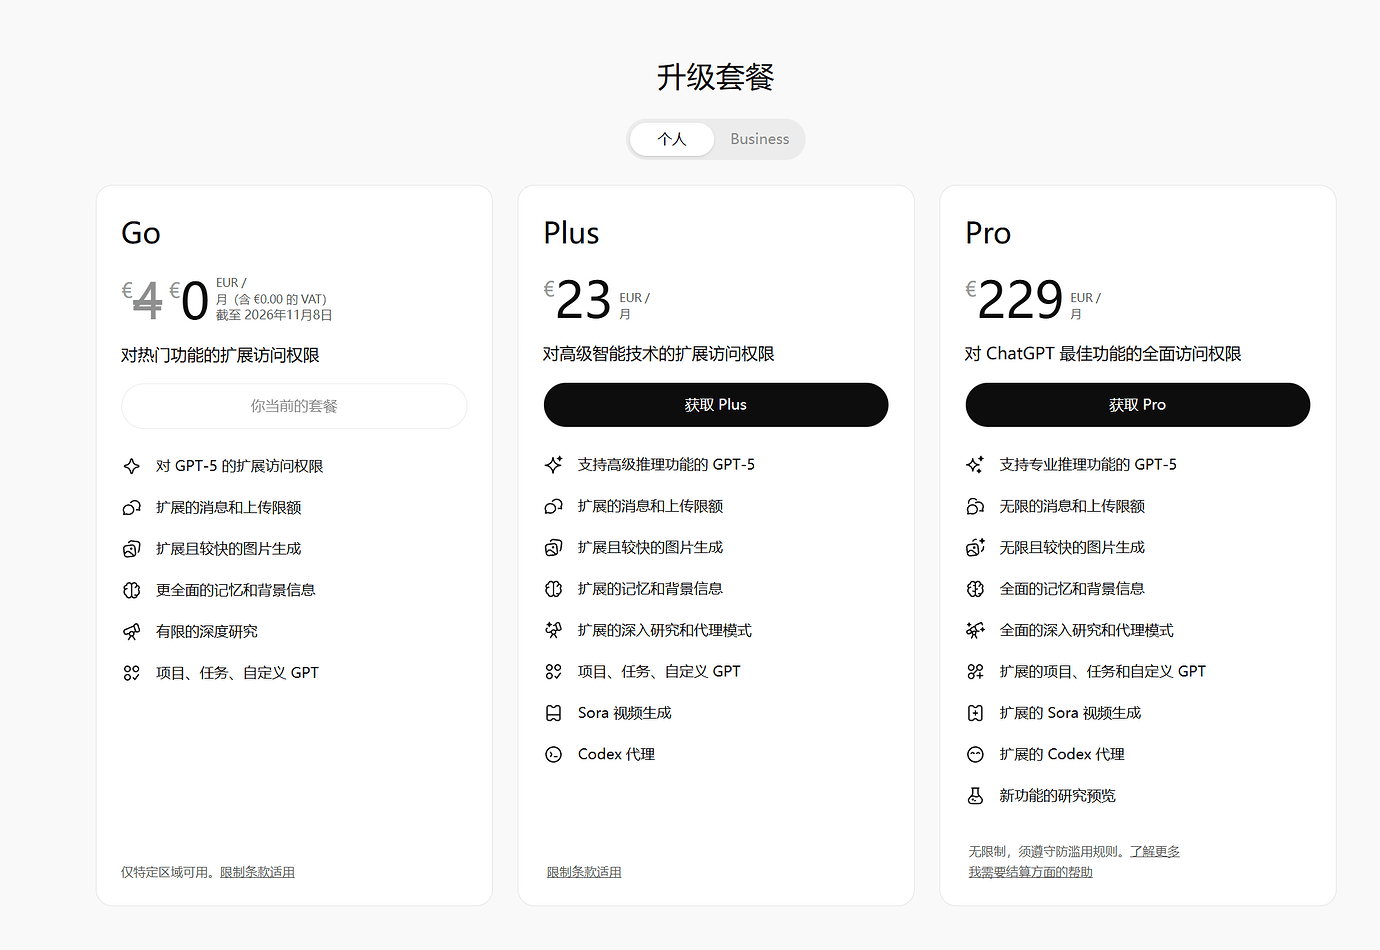The width and height of the screenshot is (1380, 950).
Task: Switch to the Business plan tab
Action: point(759,139)
